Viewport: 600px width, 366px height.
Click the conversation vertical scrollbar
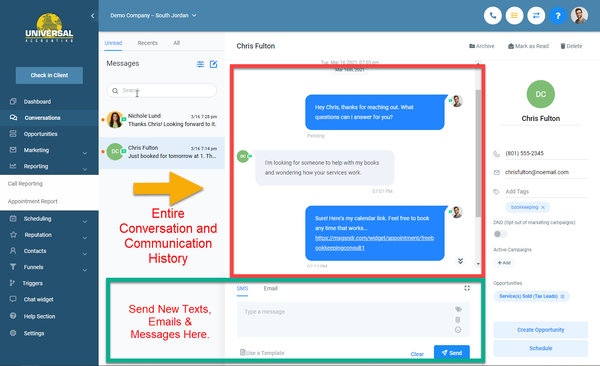point(478,153)
